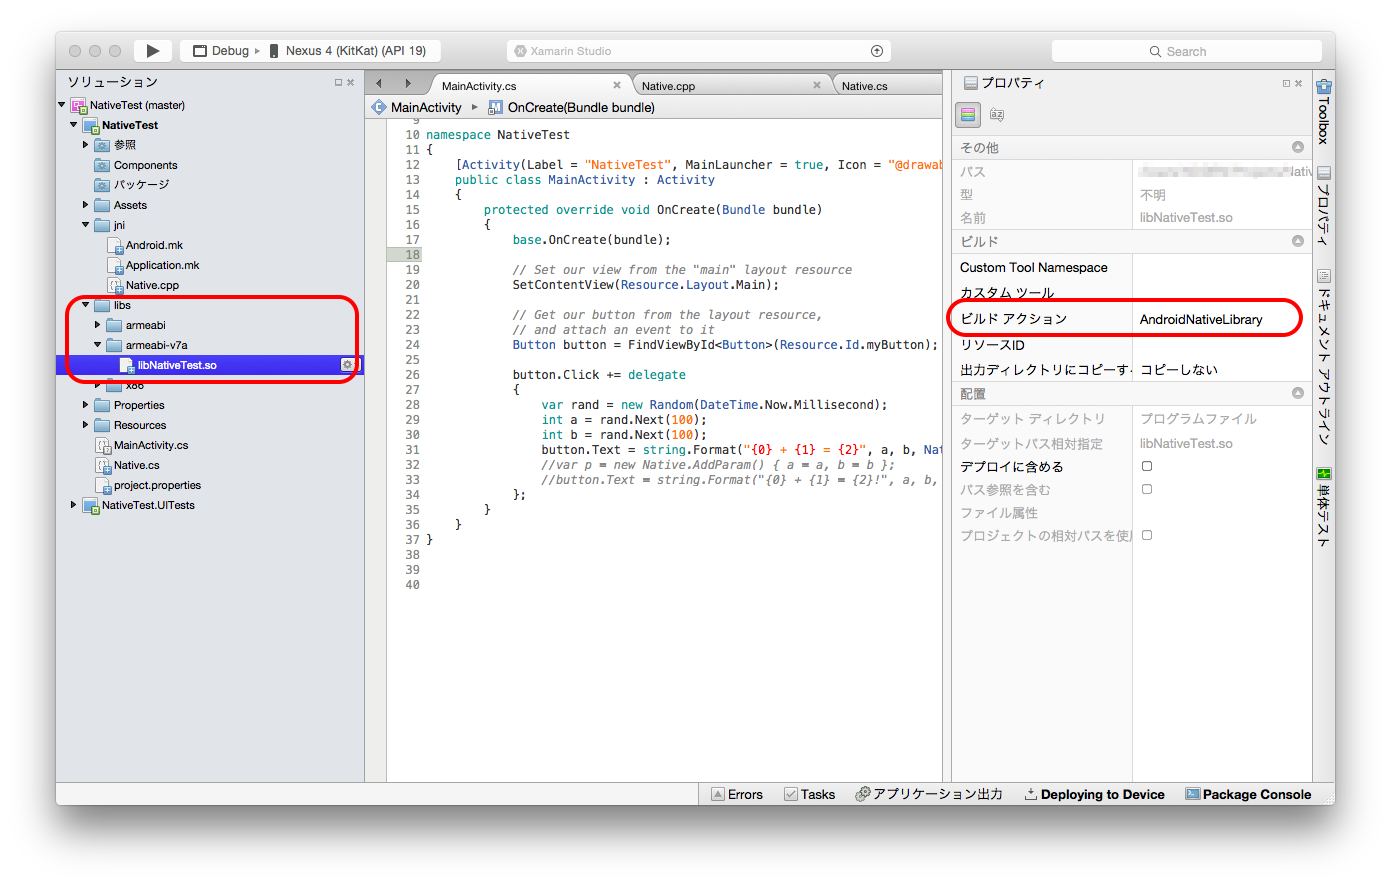Enable パス参照を含む option
The height and width of the screenshot is (885, 1391).
point(1146,489)
